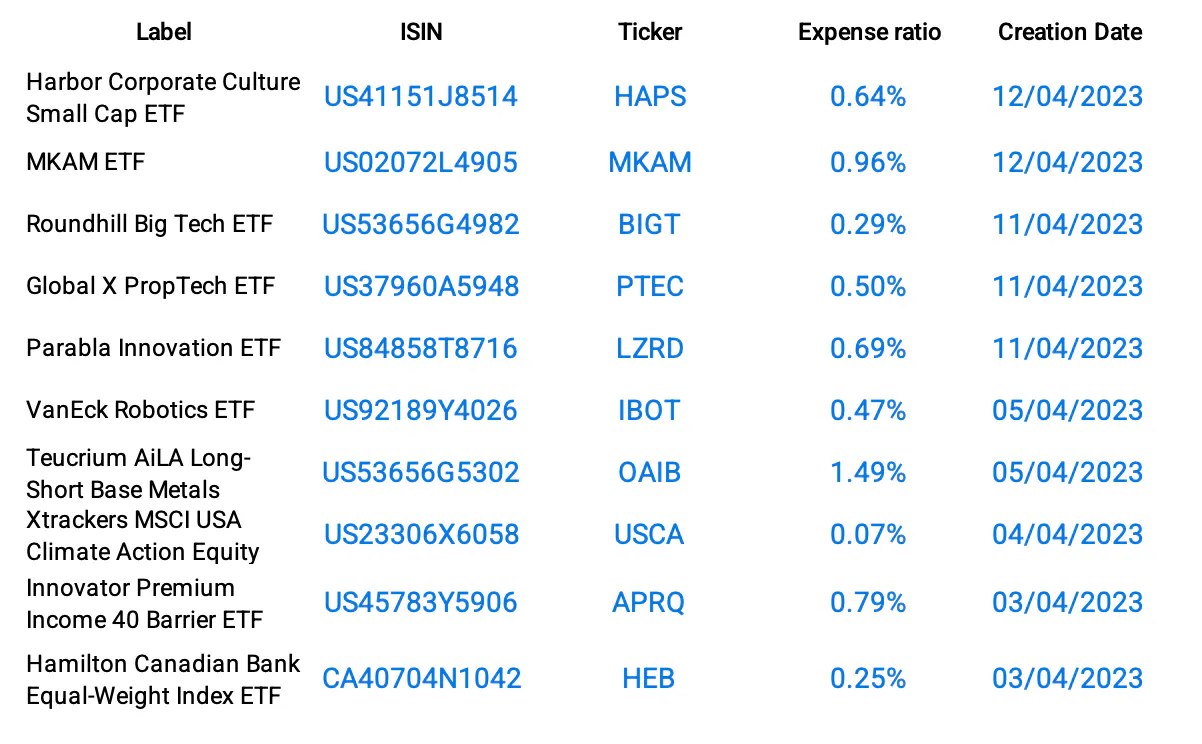Open ISIN US84858T8716 link
This screenshot has height=744, width=1202.
point(420,348)
